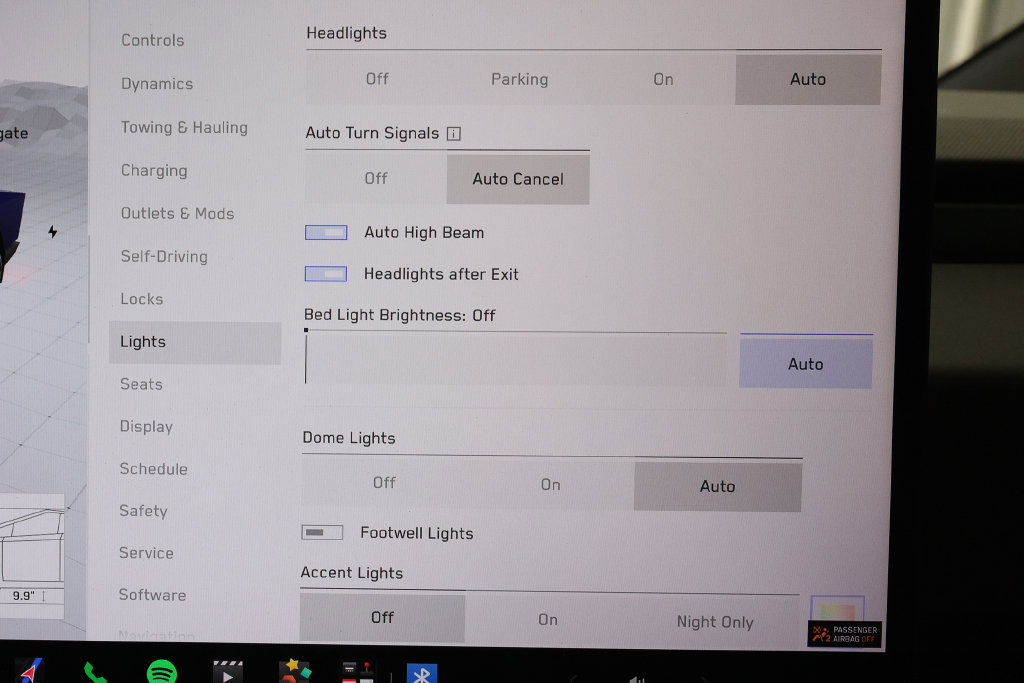This screenshot has width=1024, height=683.
Task: Set Dome Lights to On
Action: 551,484
